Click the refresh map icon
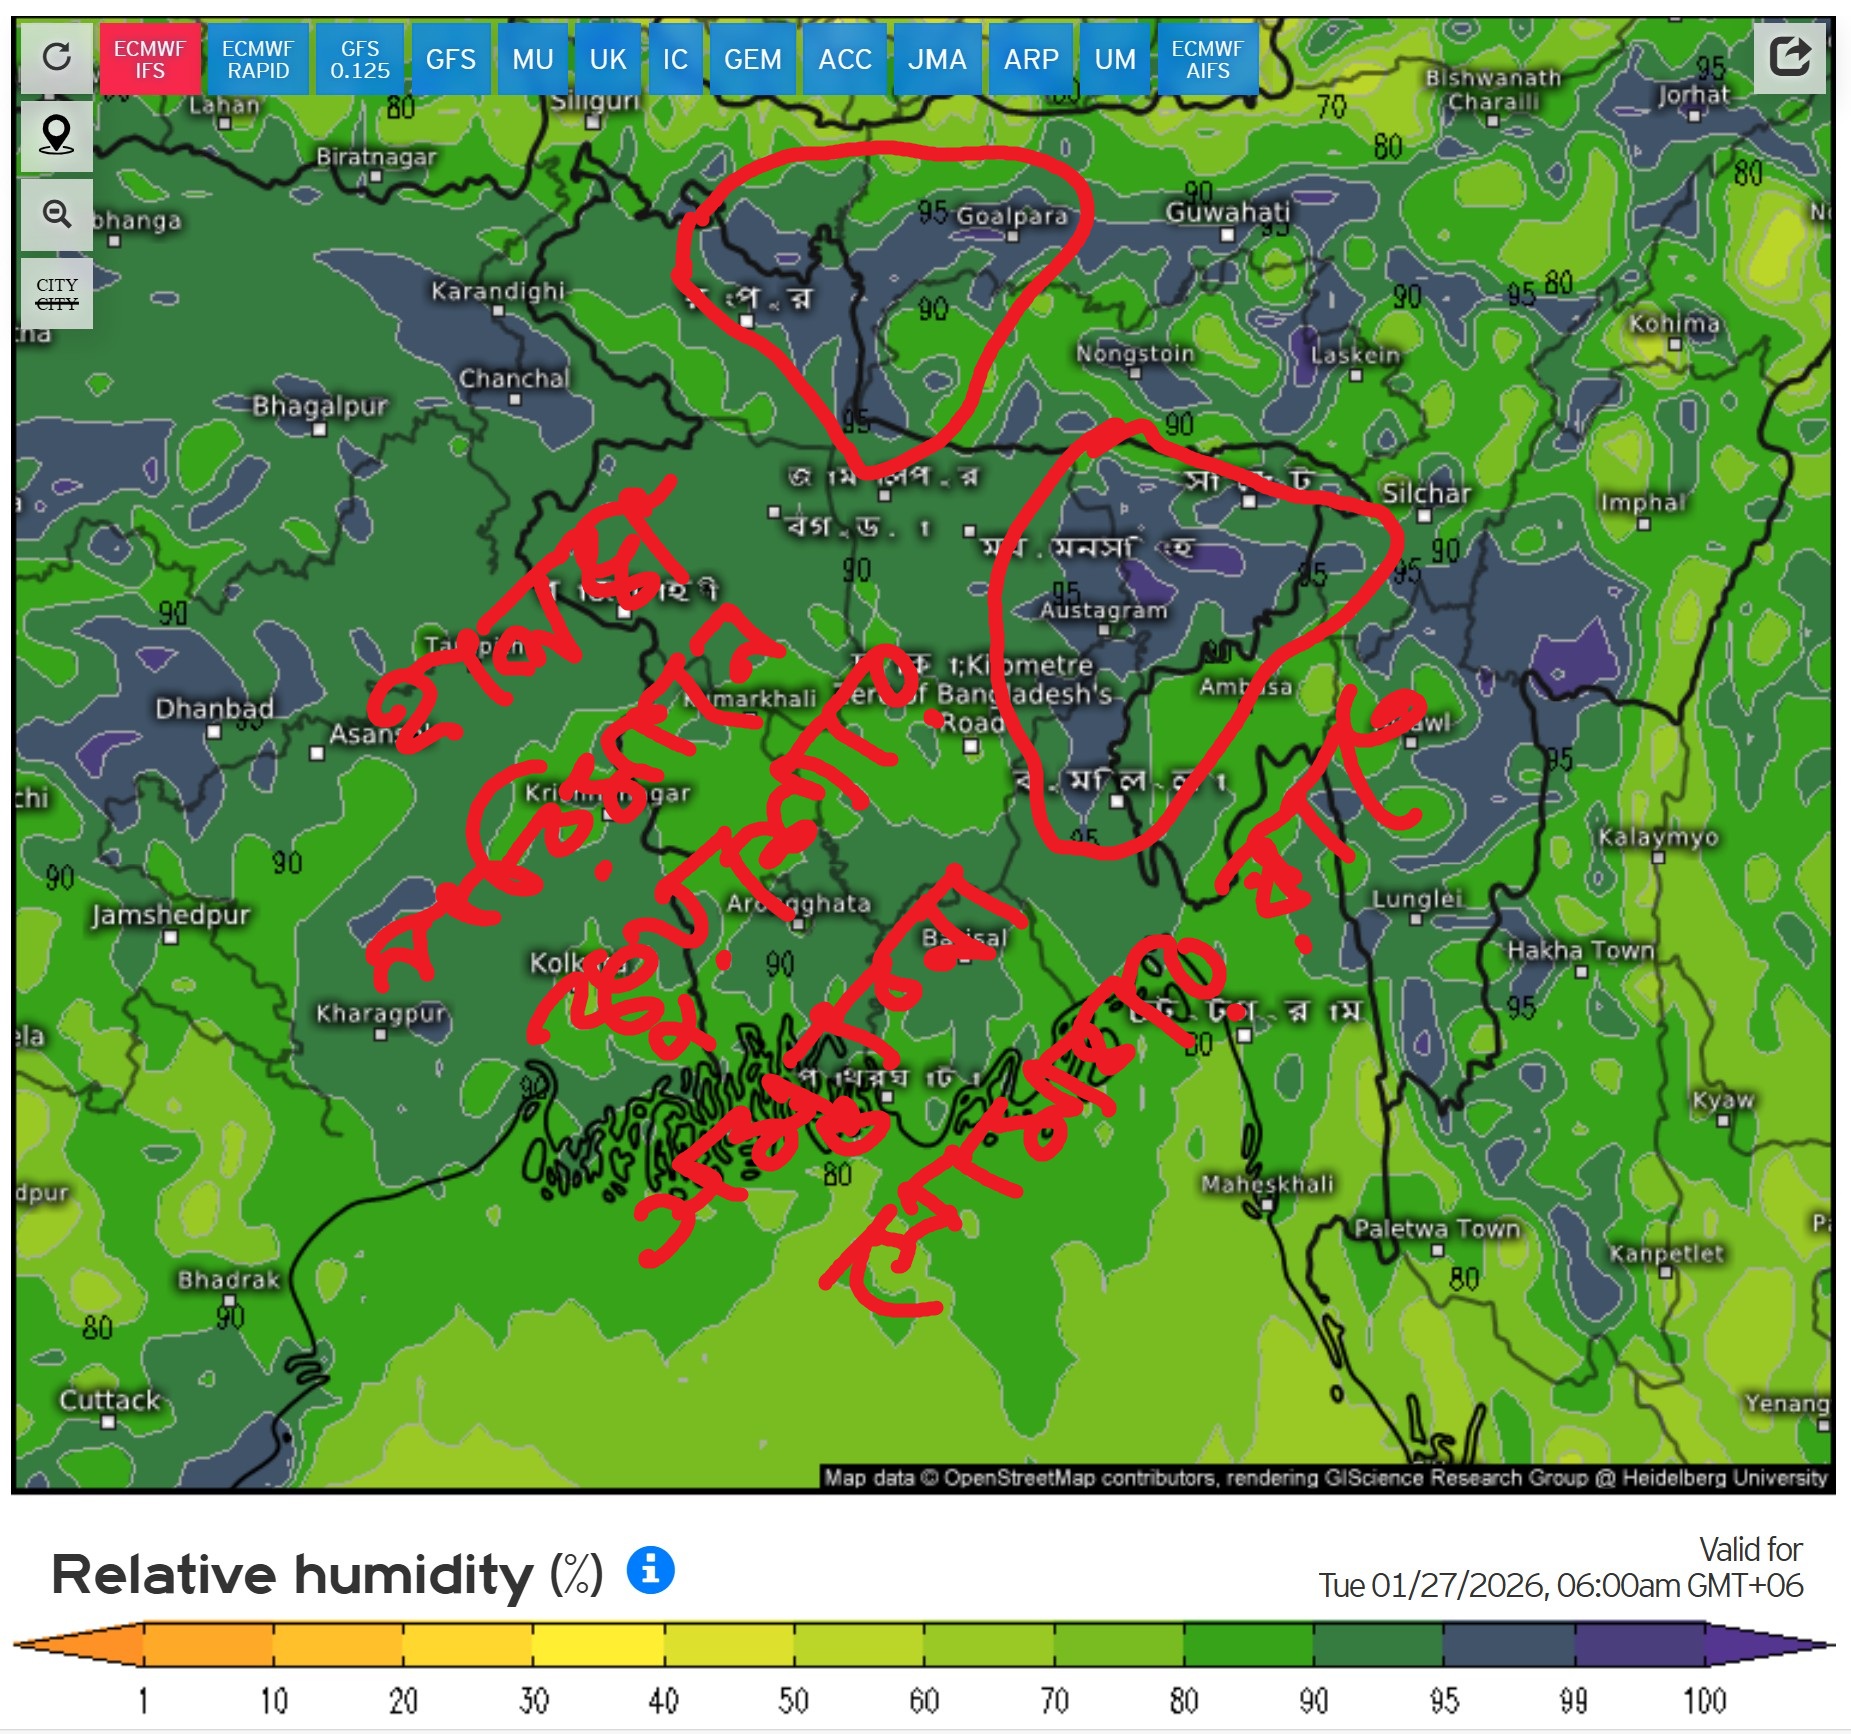 click(x=57, y=58)
